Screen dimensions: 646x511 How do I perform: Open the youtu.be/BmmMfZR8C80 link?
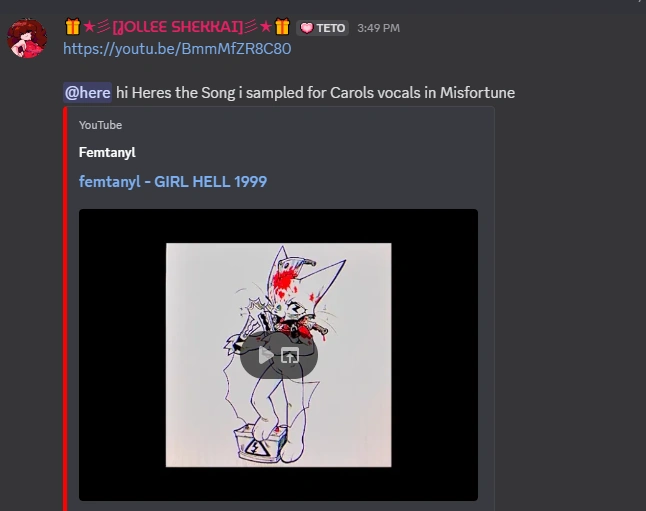(177, 49)
